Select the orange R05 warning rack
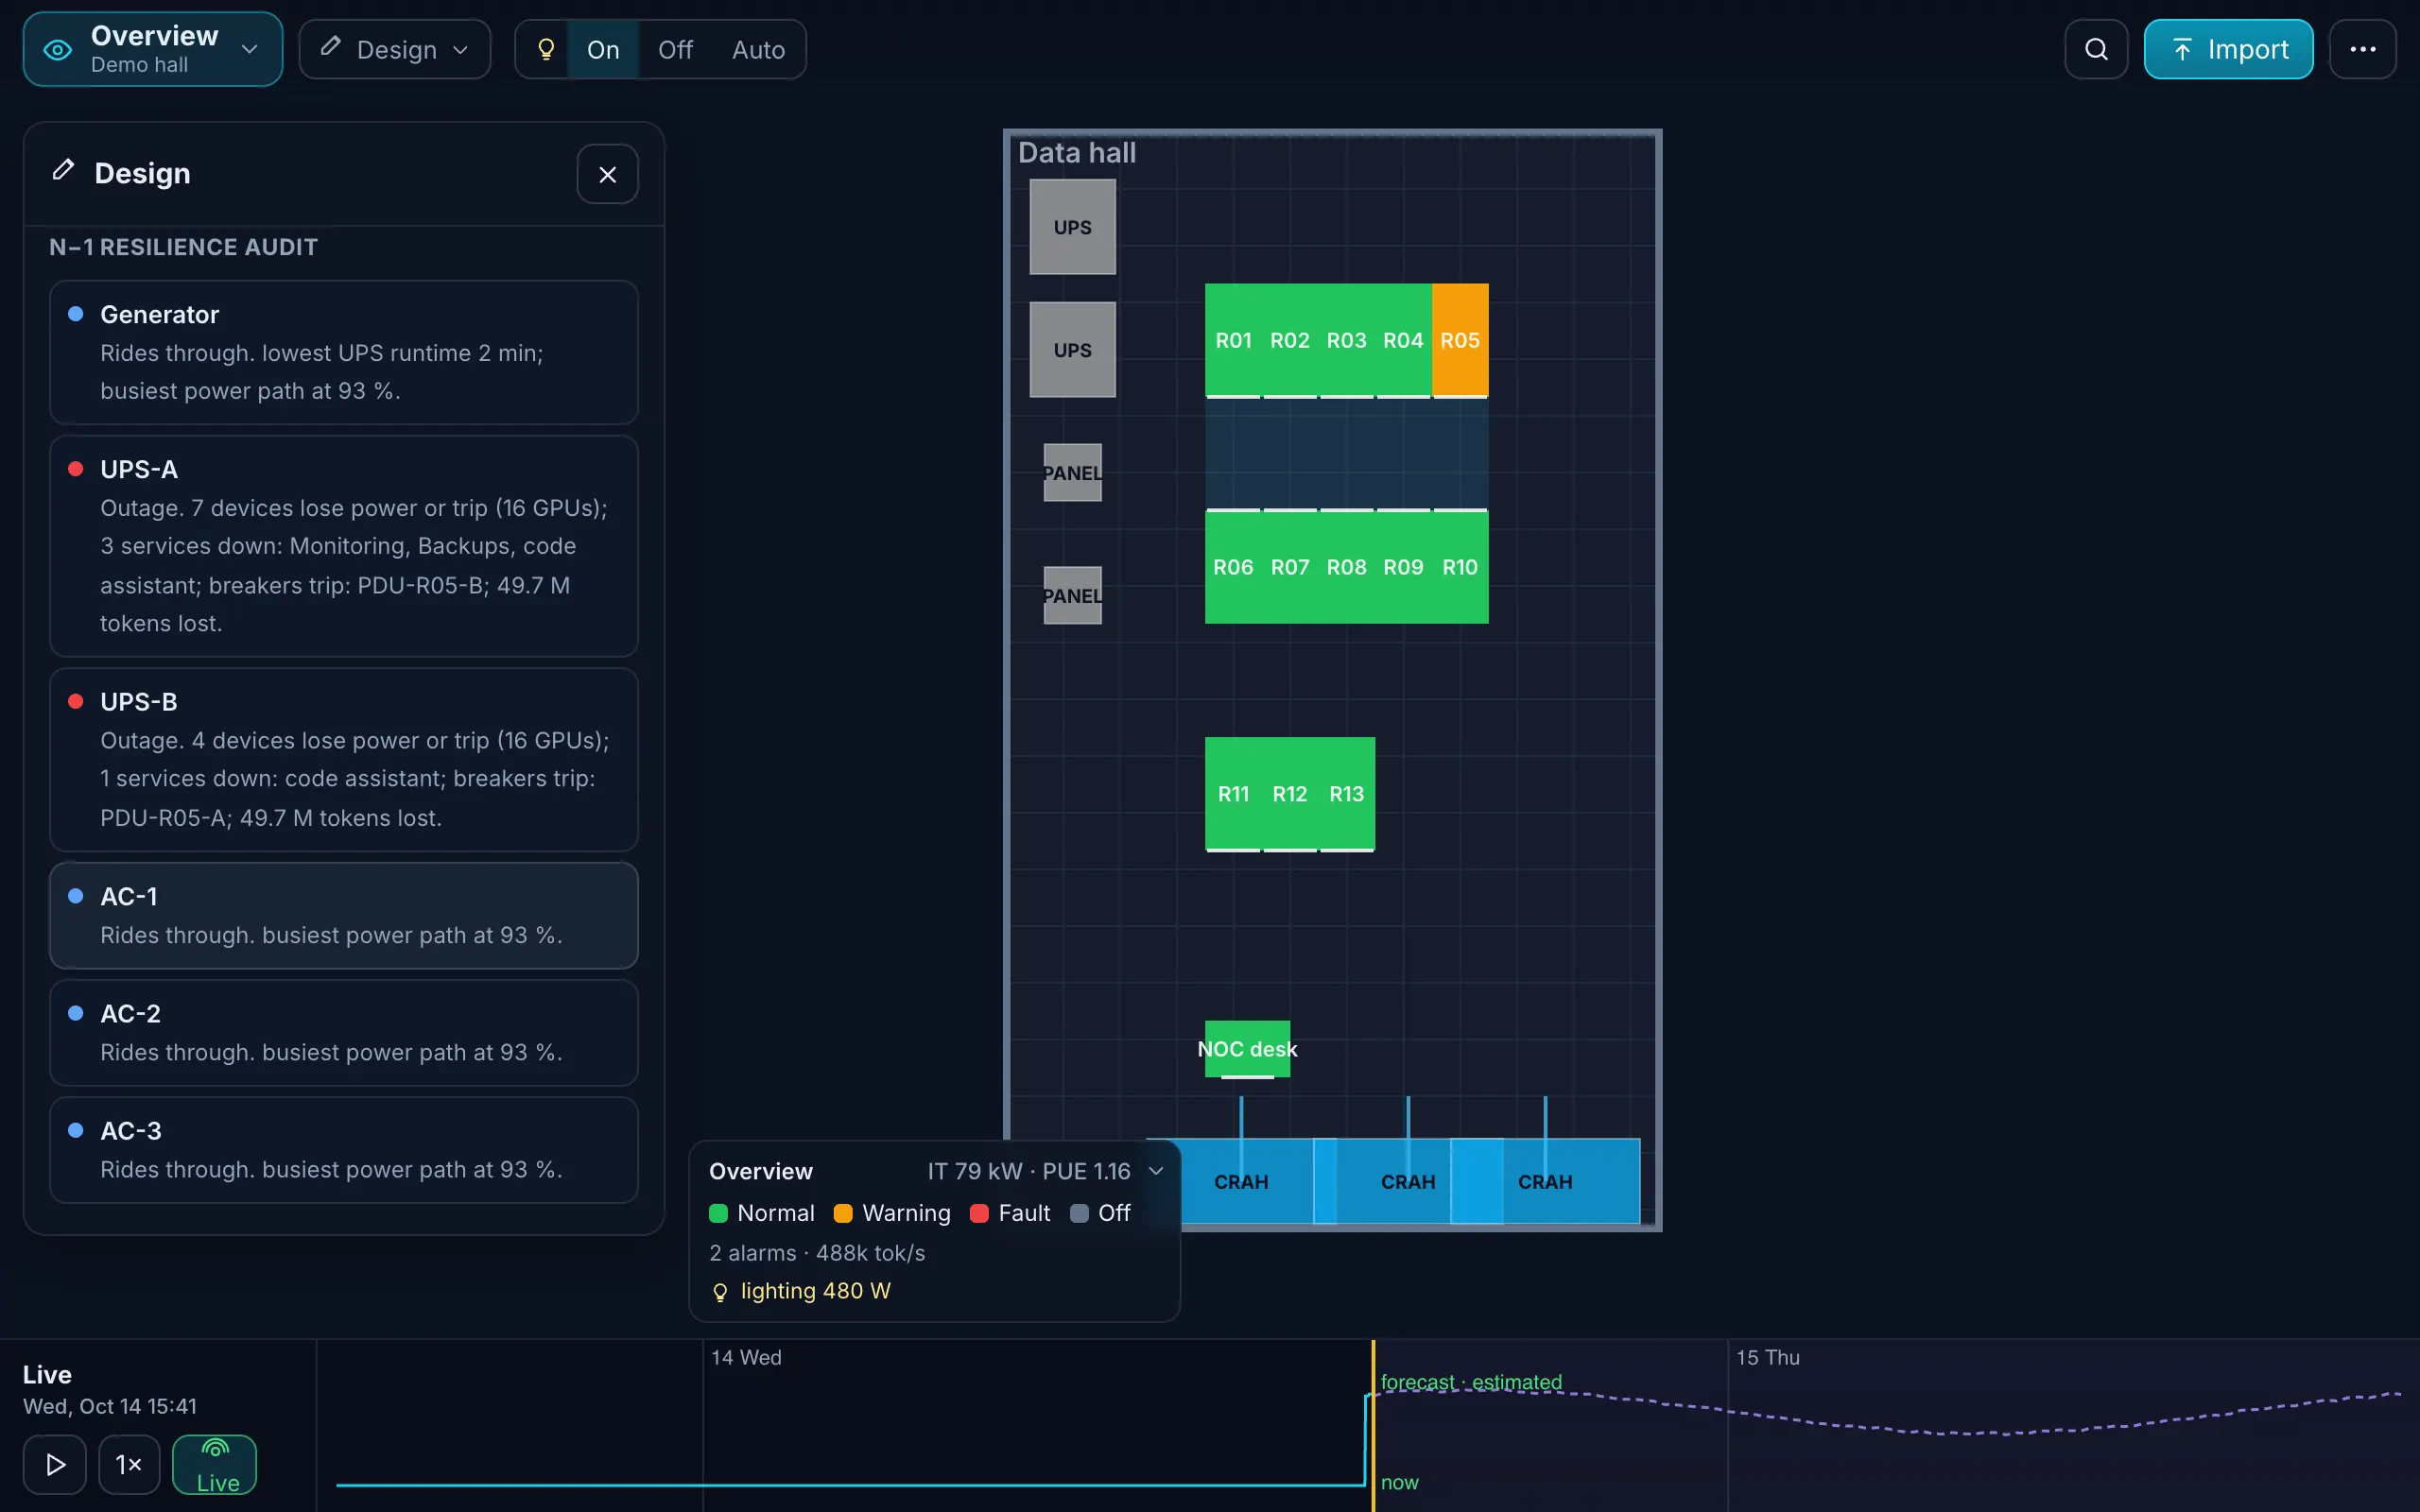2420x1512 pixels. tap(1460, 340)
